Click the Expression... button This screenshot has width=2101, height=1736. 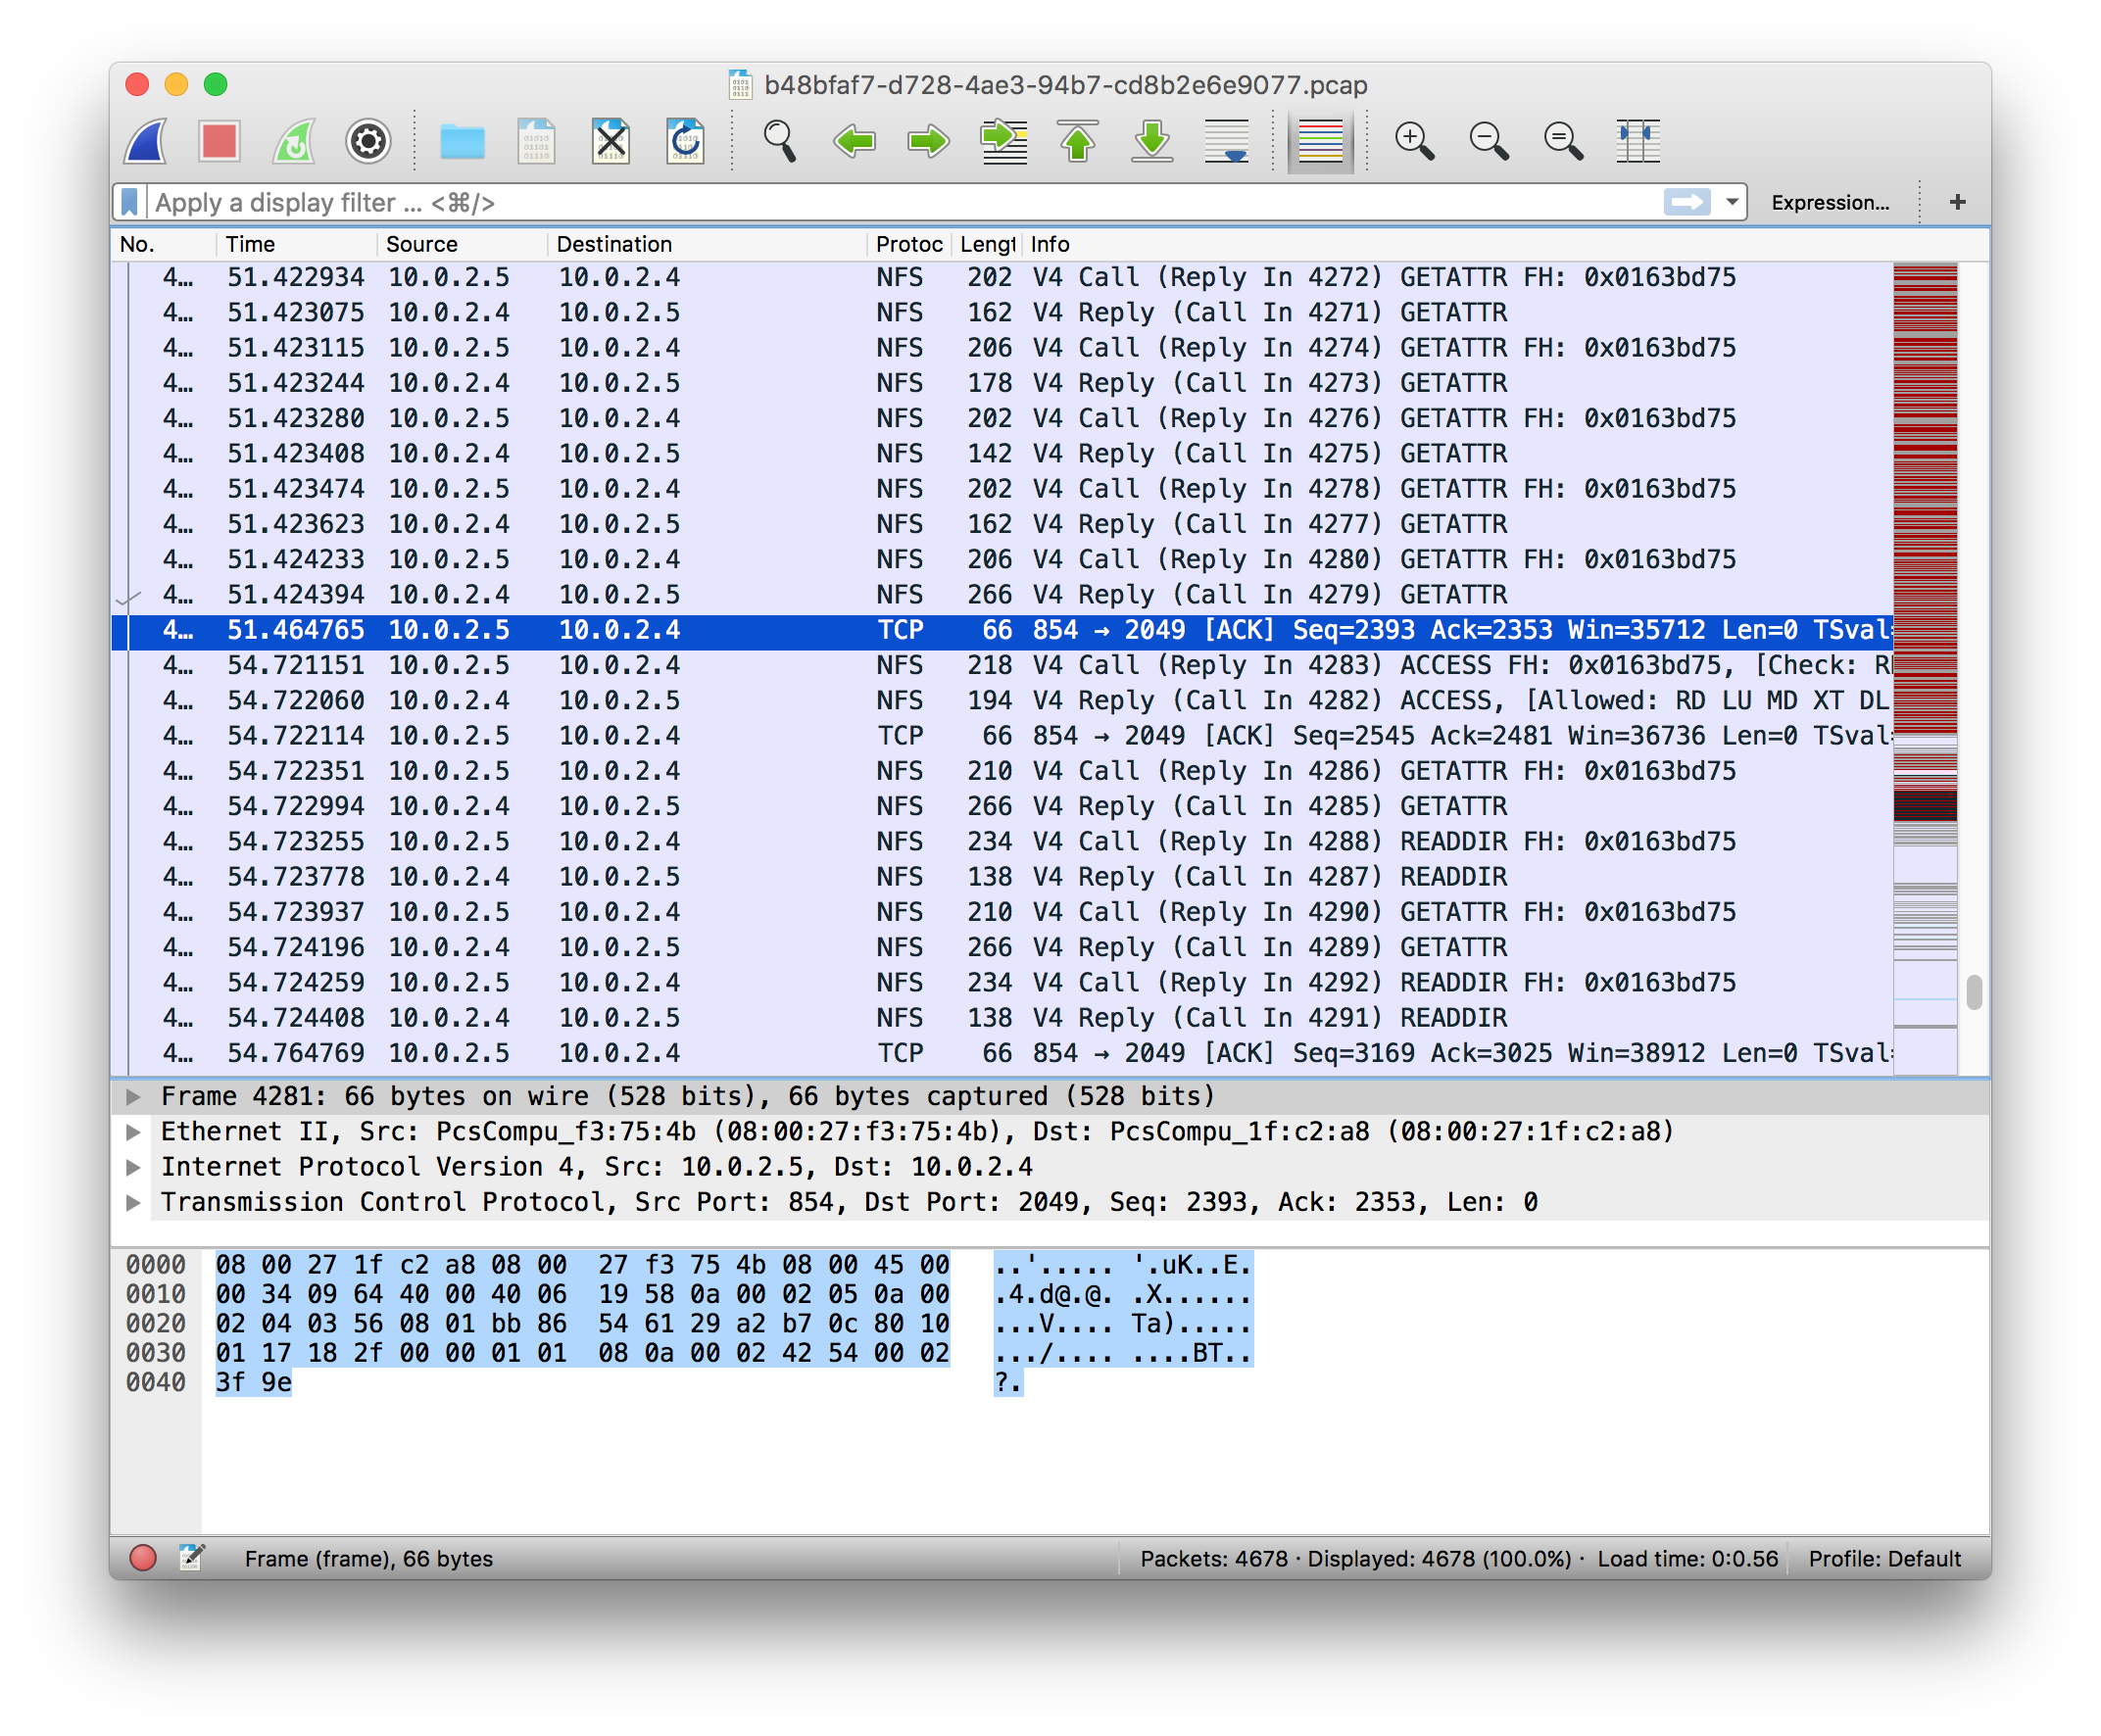(1829, 202)
